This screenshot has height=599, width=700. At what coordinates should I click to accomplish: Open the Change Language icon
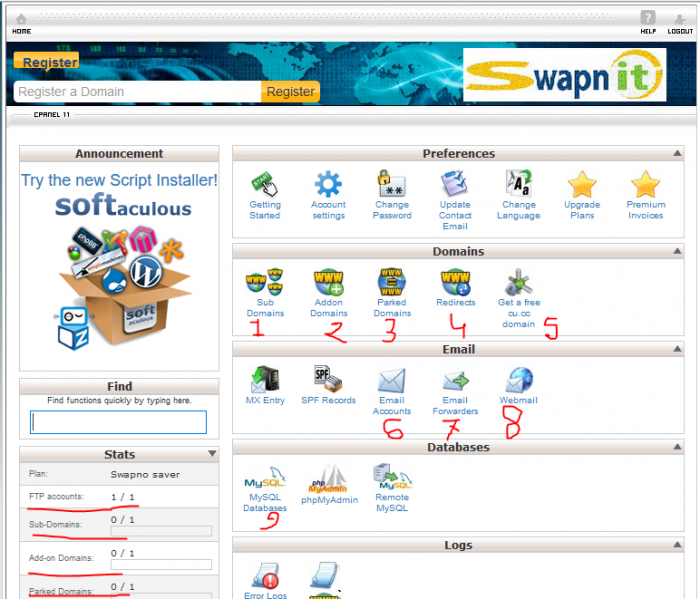[x=518, y=183]
